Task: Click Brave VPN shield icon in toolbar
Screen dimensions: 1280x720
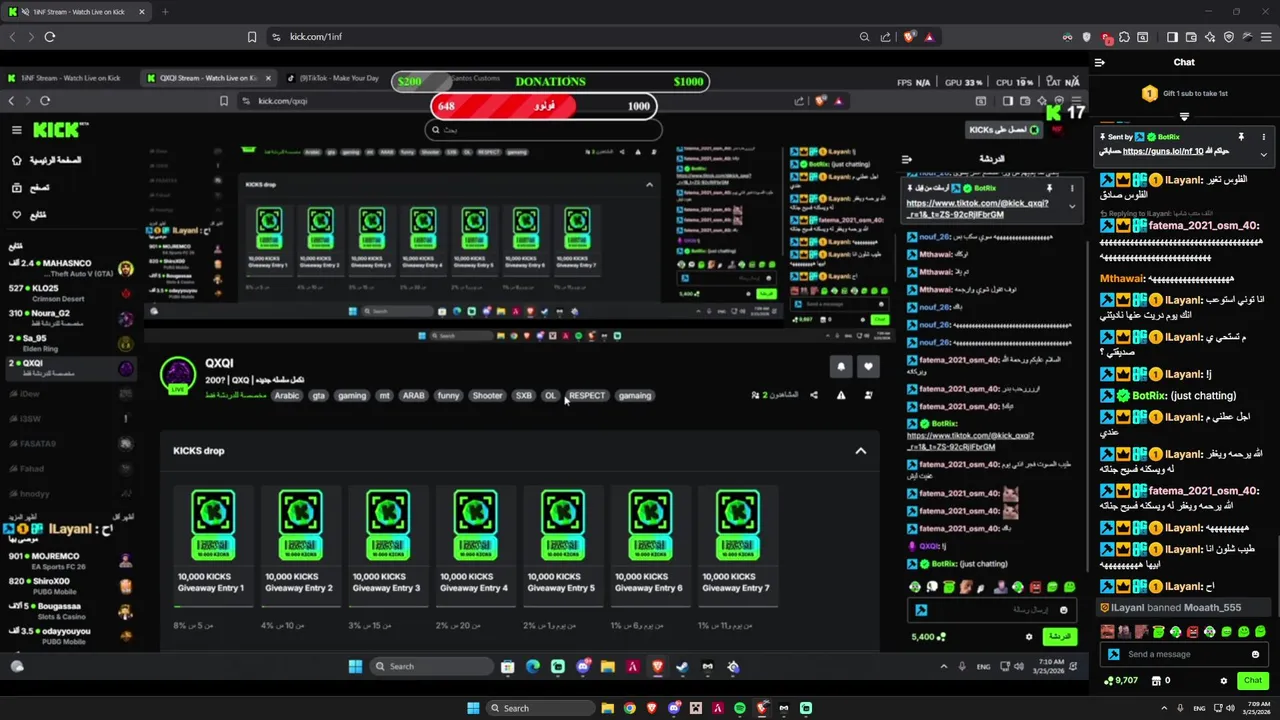Action: 1229,37
